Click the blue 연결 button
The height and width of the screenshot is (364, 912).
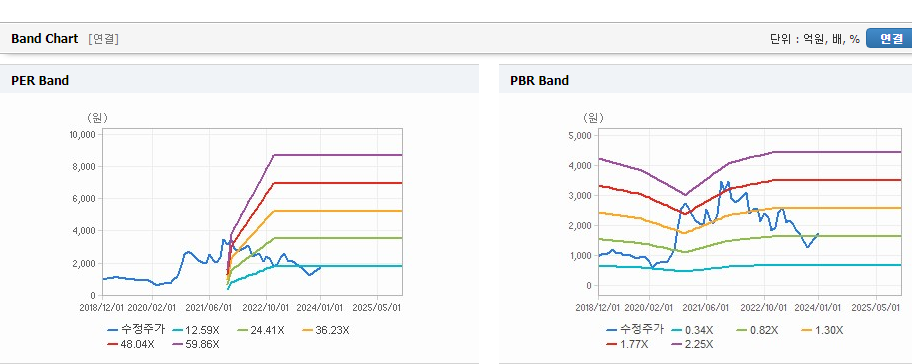889,38
